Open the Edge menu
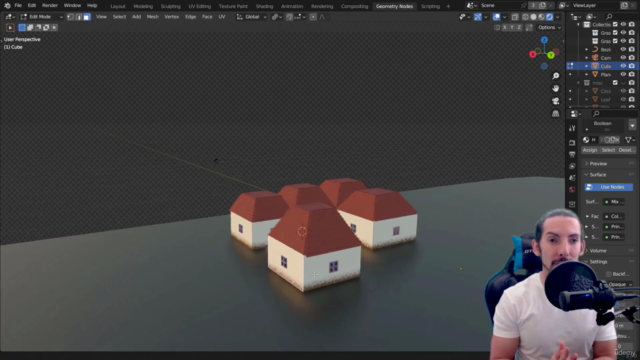Screen dimensions: 640x360 (x=190, y=17)
